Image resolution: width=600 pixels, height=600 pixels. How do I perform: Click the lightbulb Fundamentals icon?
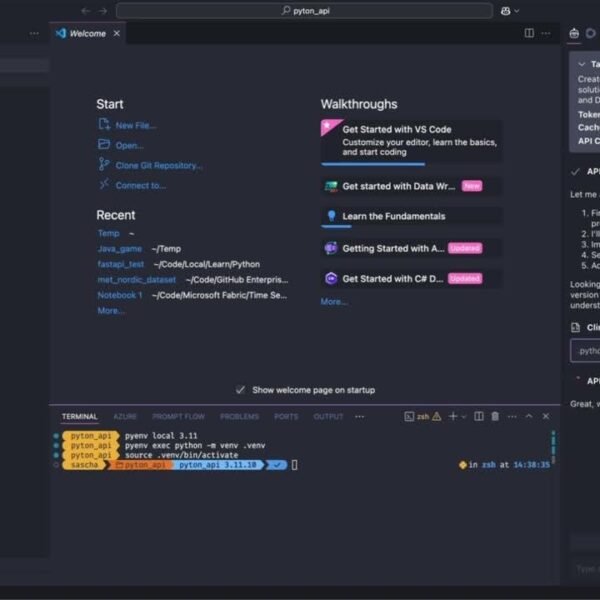click(331, 216)
